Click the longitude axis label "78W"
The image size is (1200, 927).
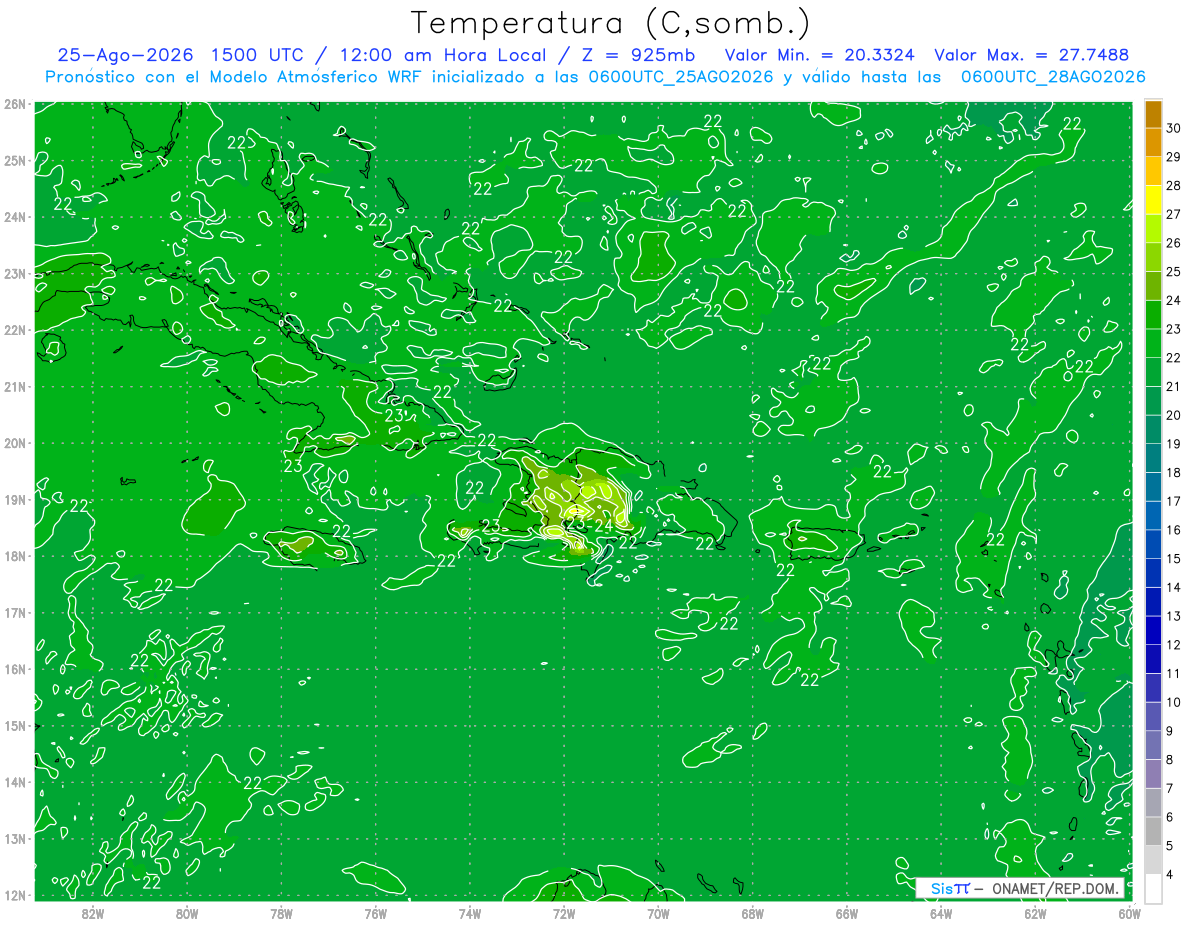point(281,913)
